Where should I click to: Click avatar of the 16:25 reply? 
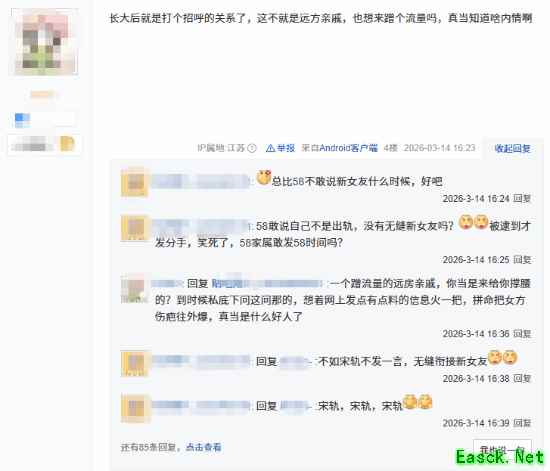coord(135,228)
